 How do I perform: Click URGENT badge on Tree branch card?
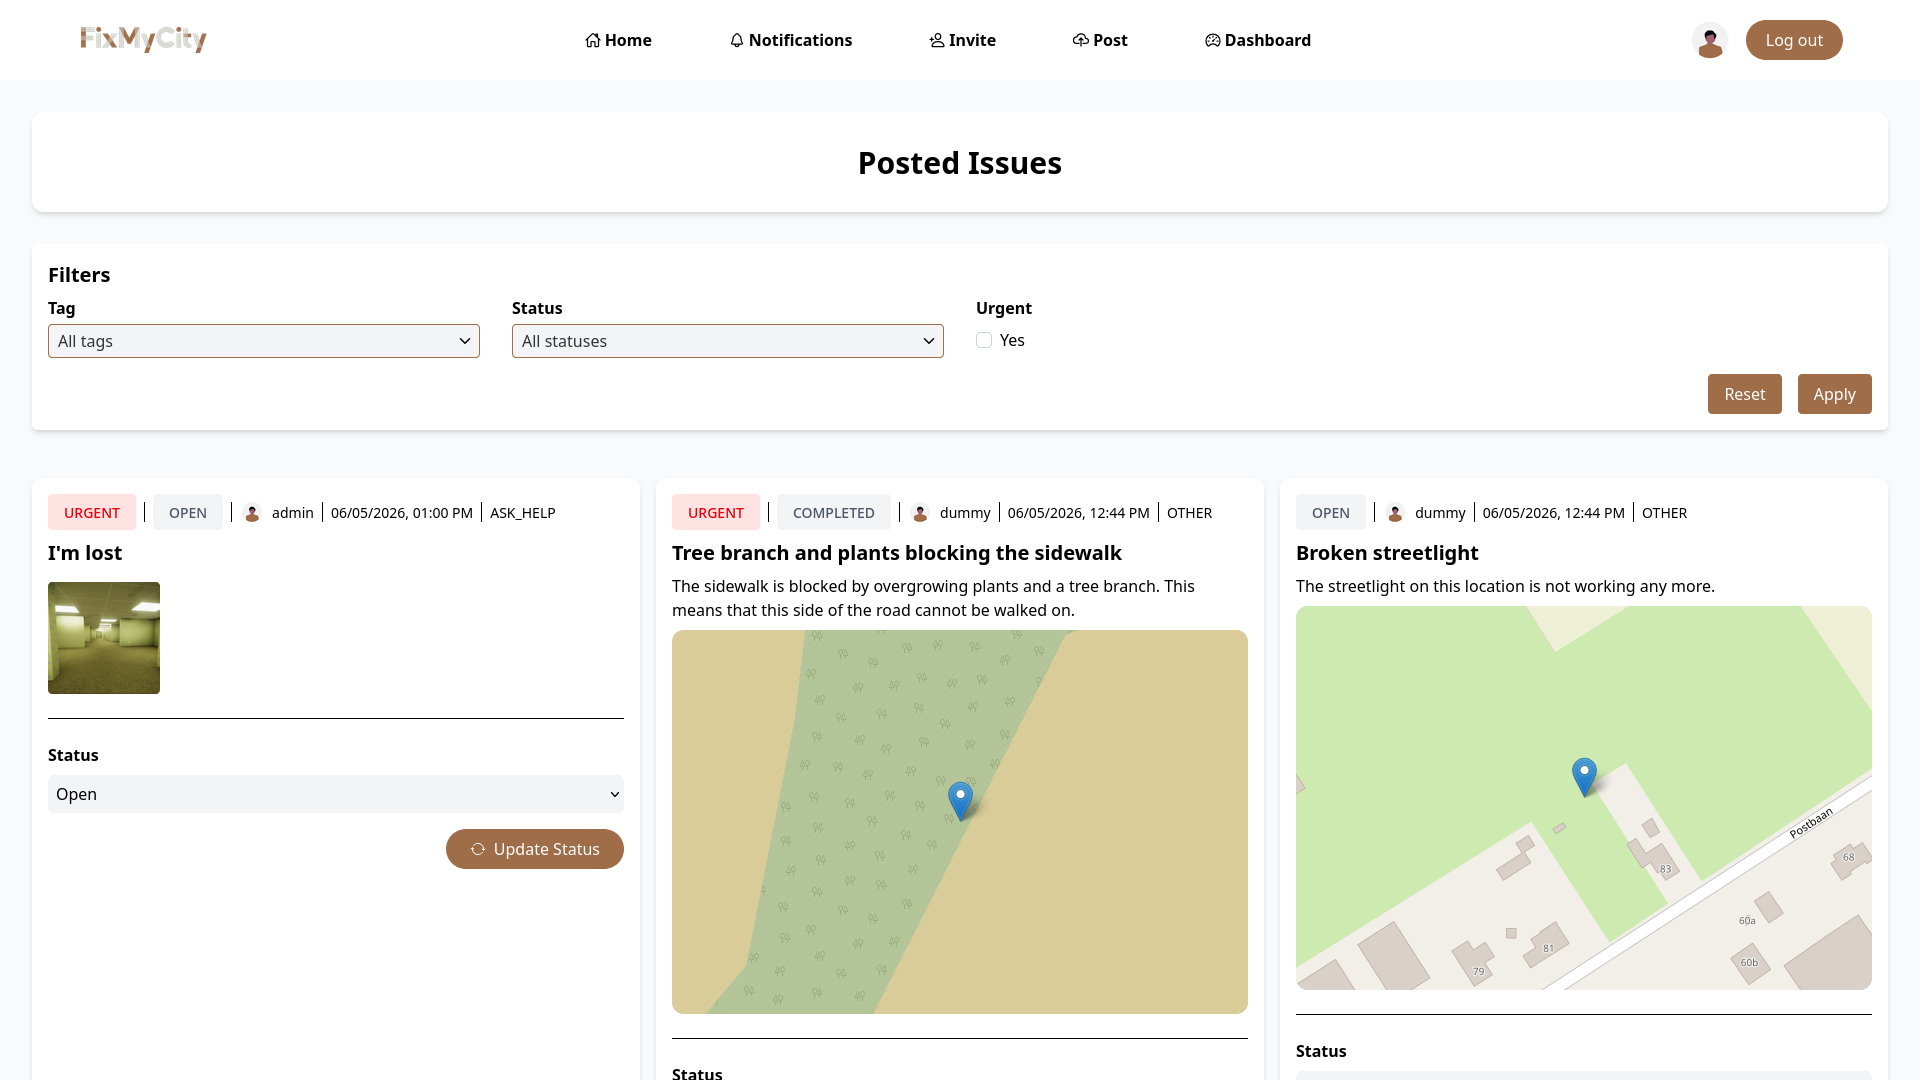tap(716, 513)
